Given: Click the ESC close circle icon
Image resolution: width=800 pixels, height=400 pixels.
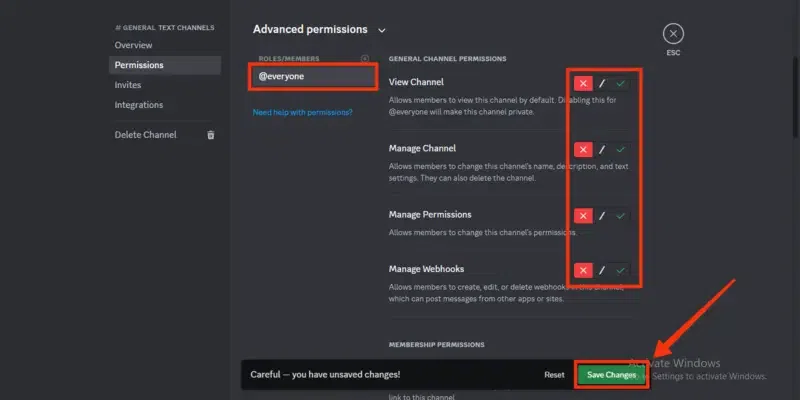Looking at the screenshot, I should (x=673, y=34).
